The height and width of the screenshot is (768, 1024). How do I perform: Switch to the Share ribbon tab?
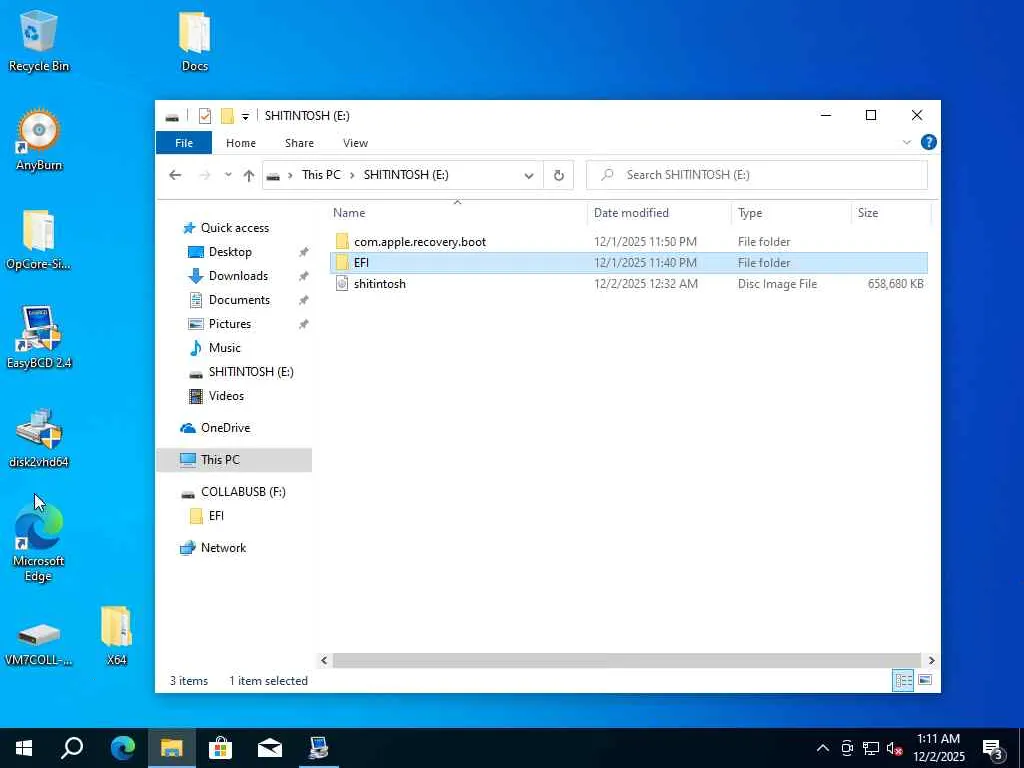[299, 143]
